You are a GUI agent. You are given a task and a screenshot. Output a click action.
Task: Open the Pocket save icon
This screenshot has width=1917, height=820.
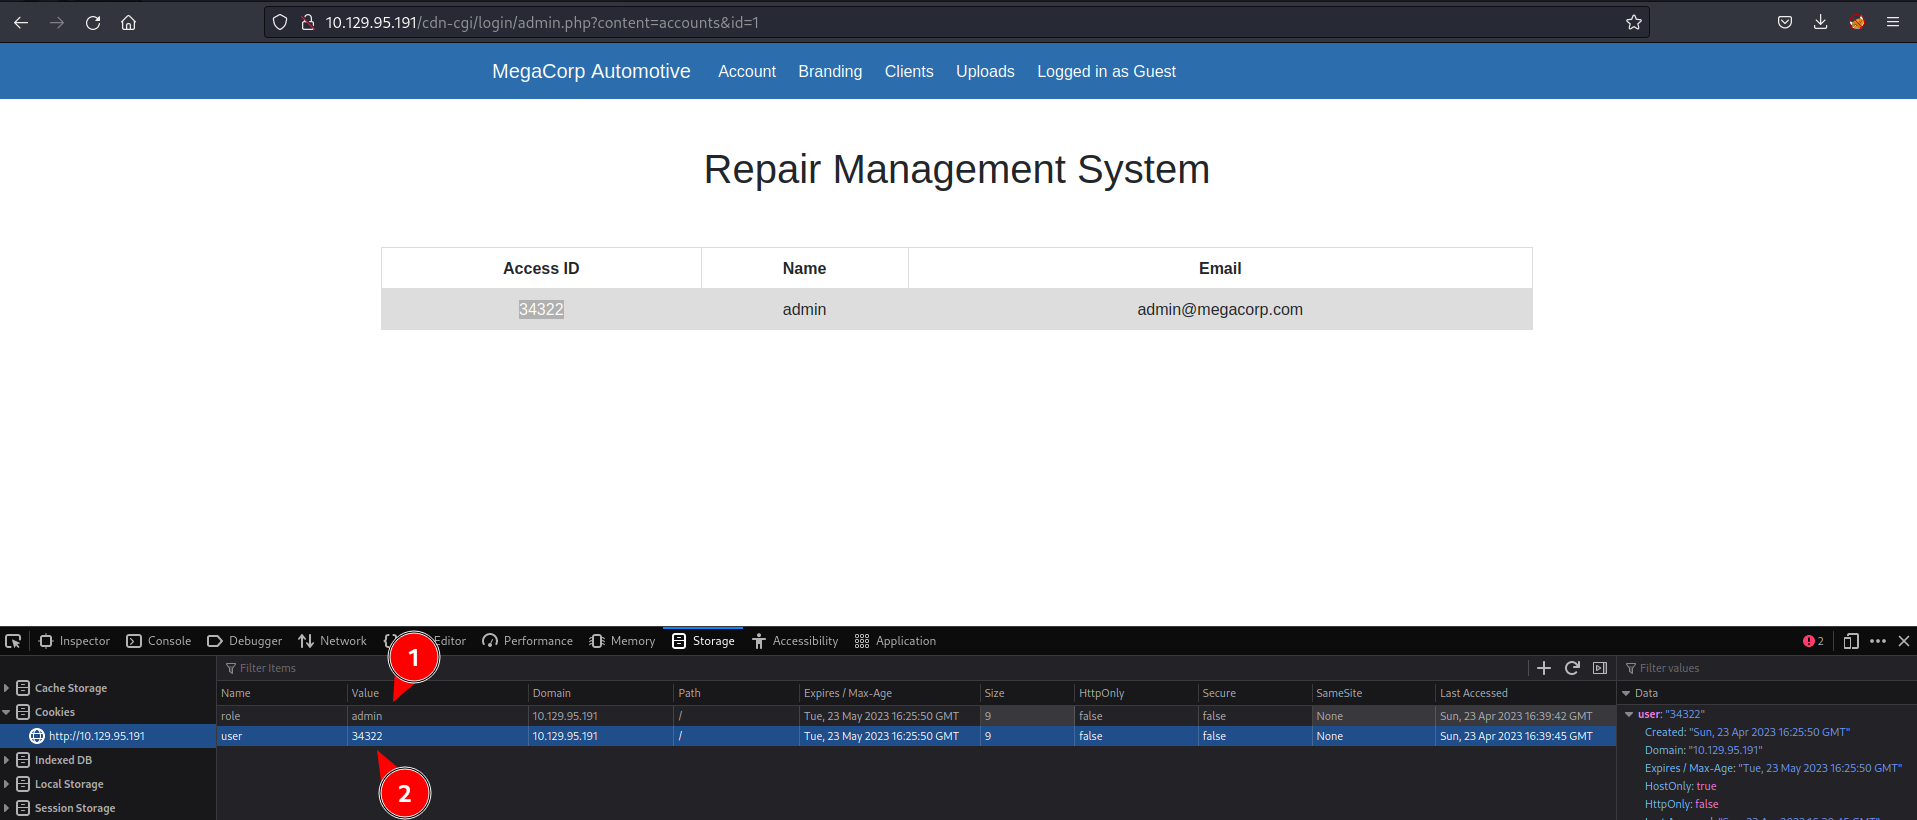1785,22
